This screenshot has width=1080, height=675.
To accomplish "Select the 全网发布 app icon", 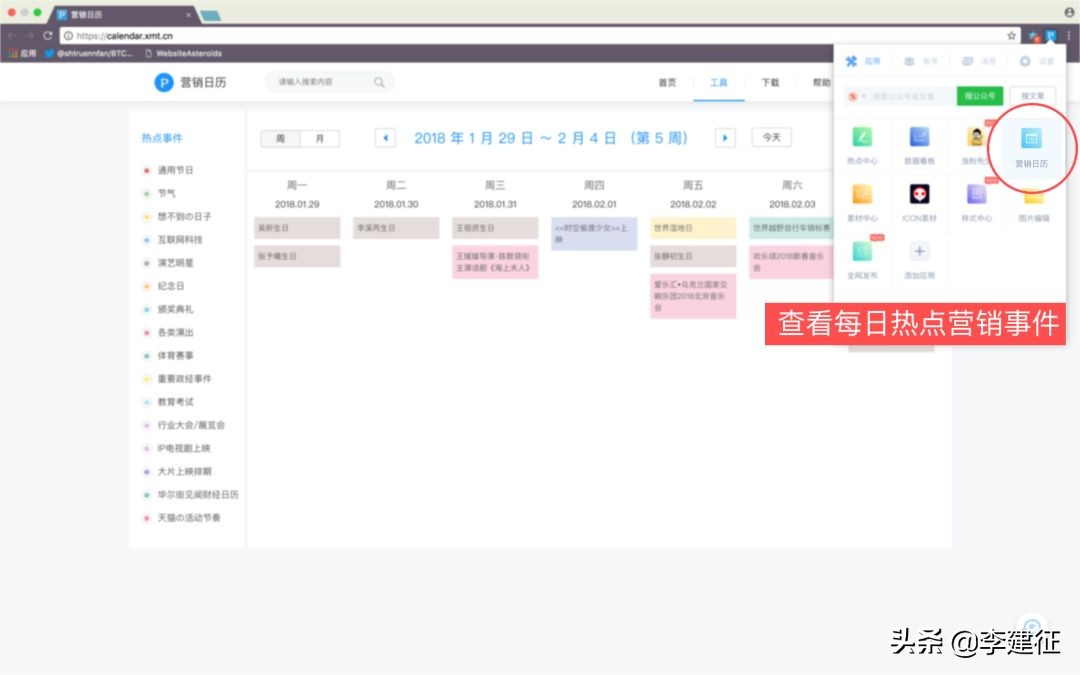I will 861,251.
